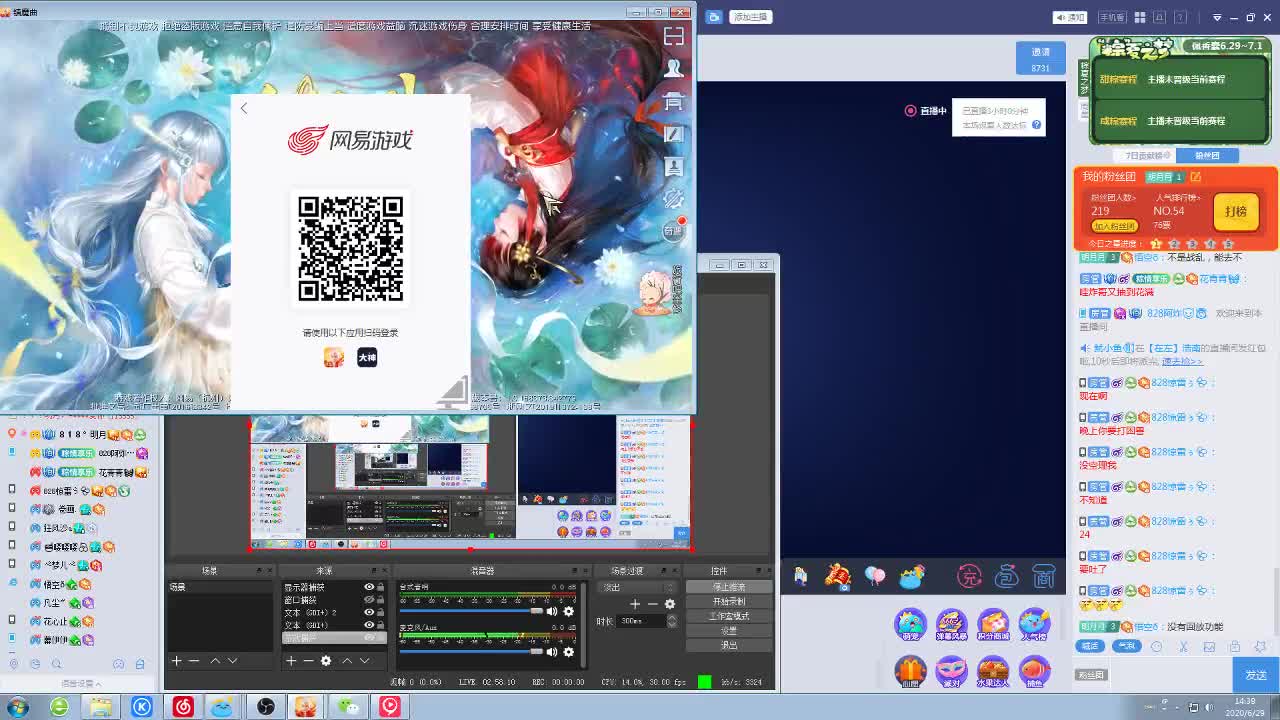Open 台式音响 mixer settings gear
Image resolution: width=1280 pixels, height=720 pixels.
coord(569,612)
